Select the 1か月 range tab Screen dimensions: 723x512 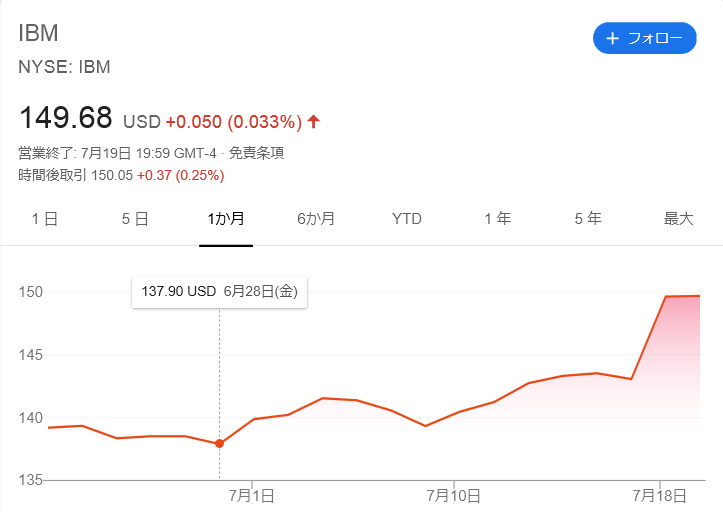tap(225, 219)
